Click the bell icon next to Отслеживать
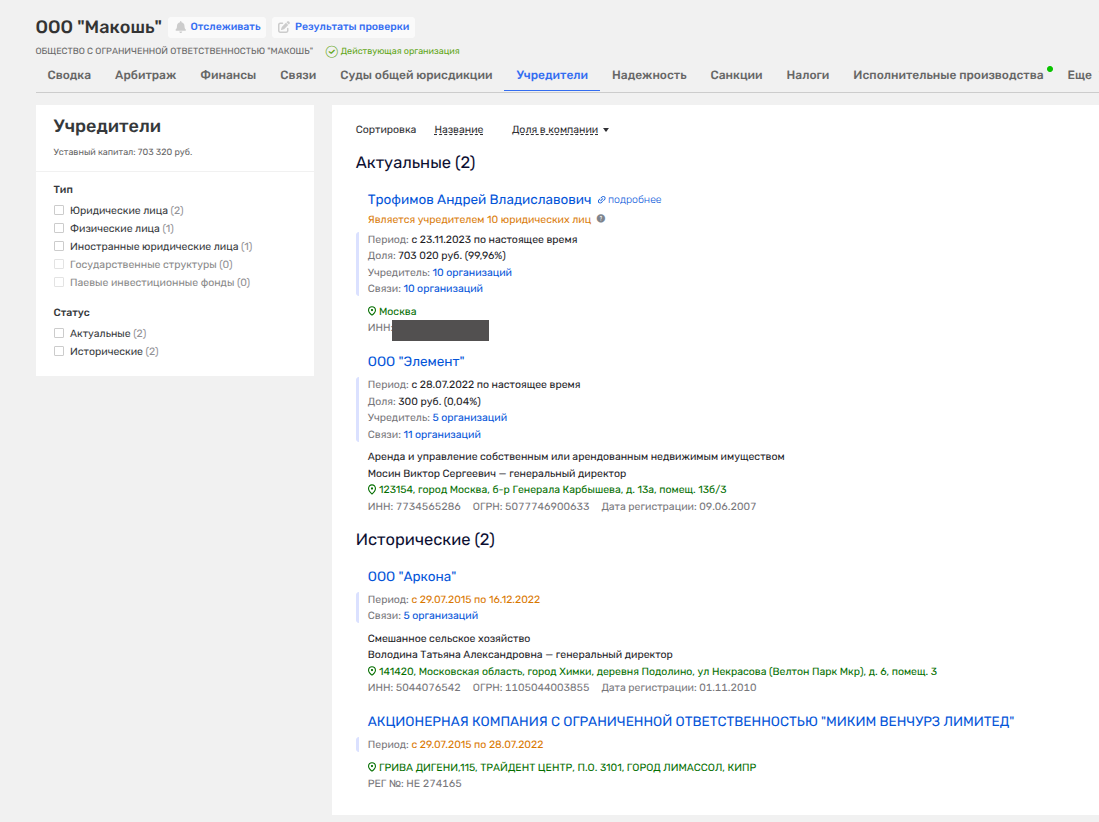The height and width of the screenshot is (822, 1099). [181, 27]
